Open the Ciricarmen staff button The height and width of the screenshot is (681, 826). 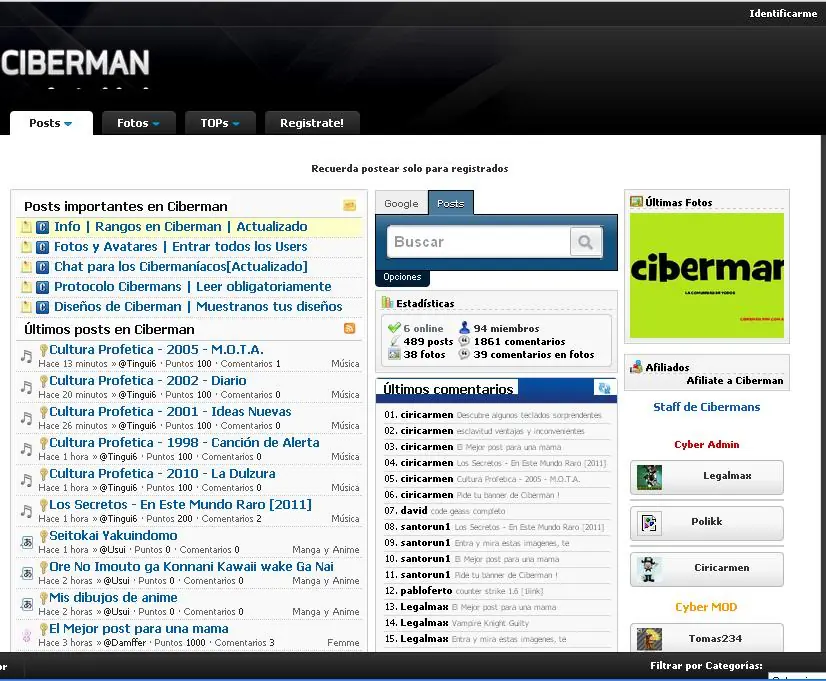pyautogui.click(x=707, y=569)
